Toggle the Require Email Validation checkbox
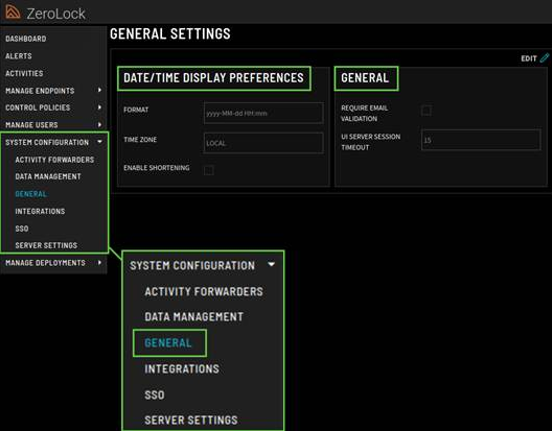Viewport: 552px width, 431px height. pyautogui.click(x=426, y=110)
